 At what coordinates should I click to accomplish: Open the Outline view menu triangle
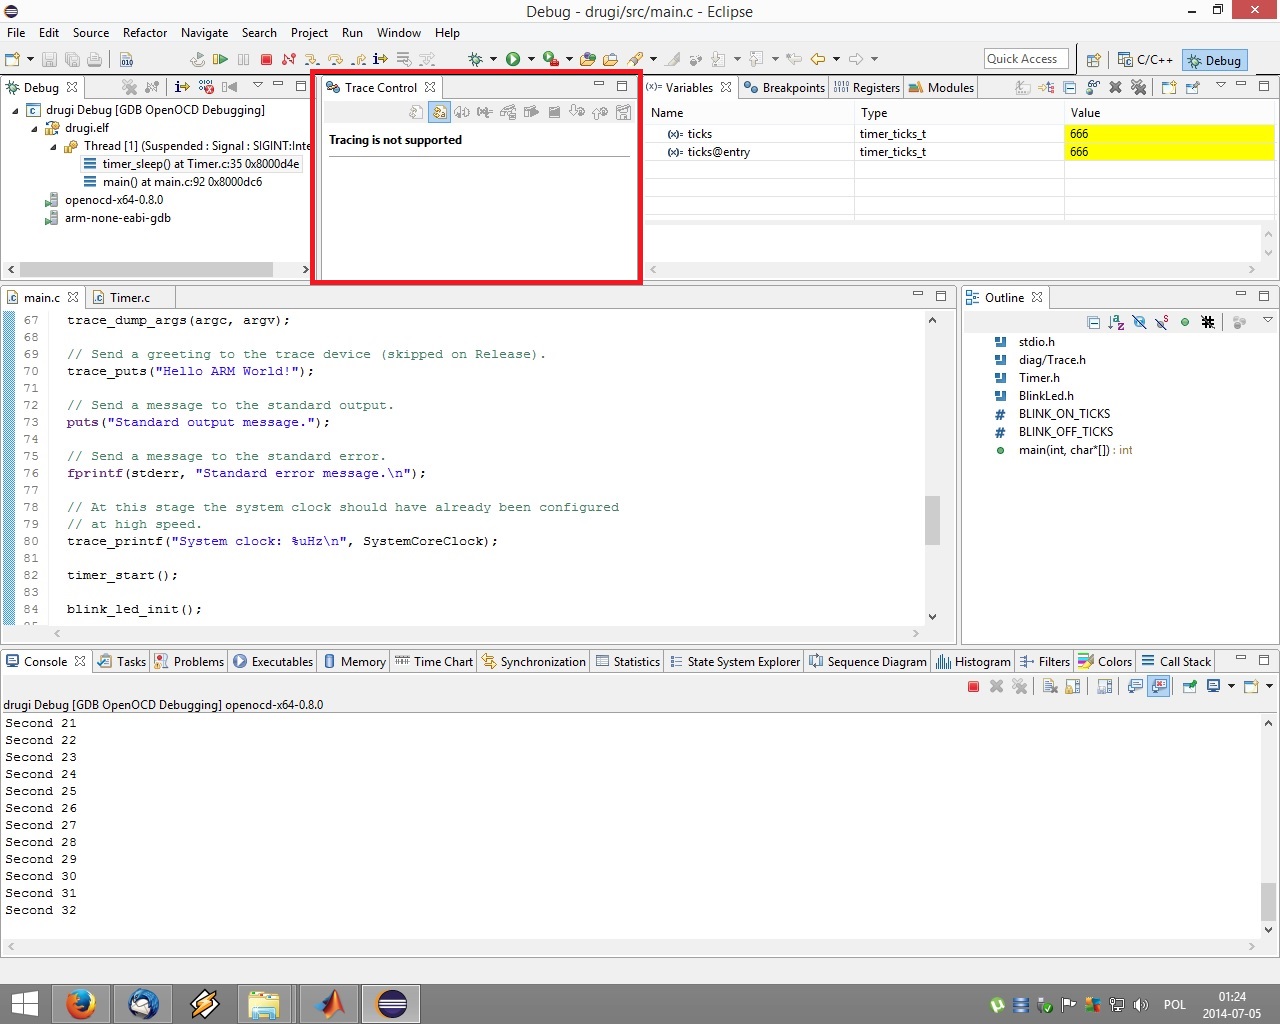click(1267, 321)
